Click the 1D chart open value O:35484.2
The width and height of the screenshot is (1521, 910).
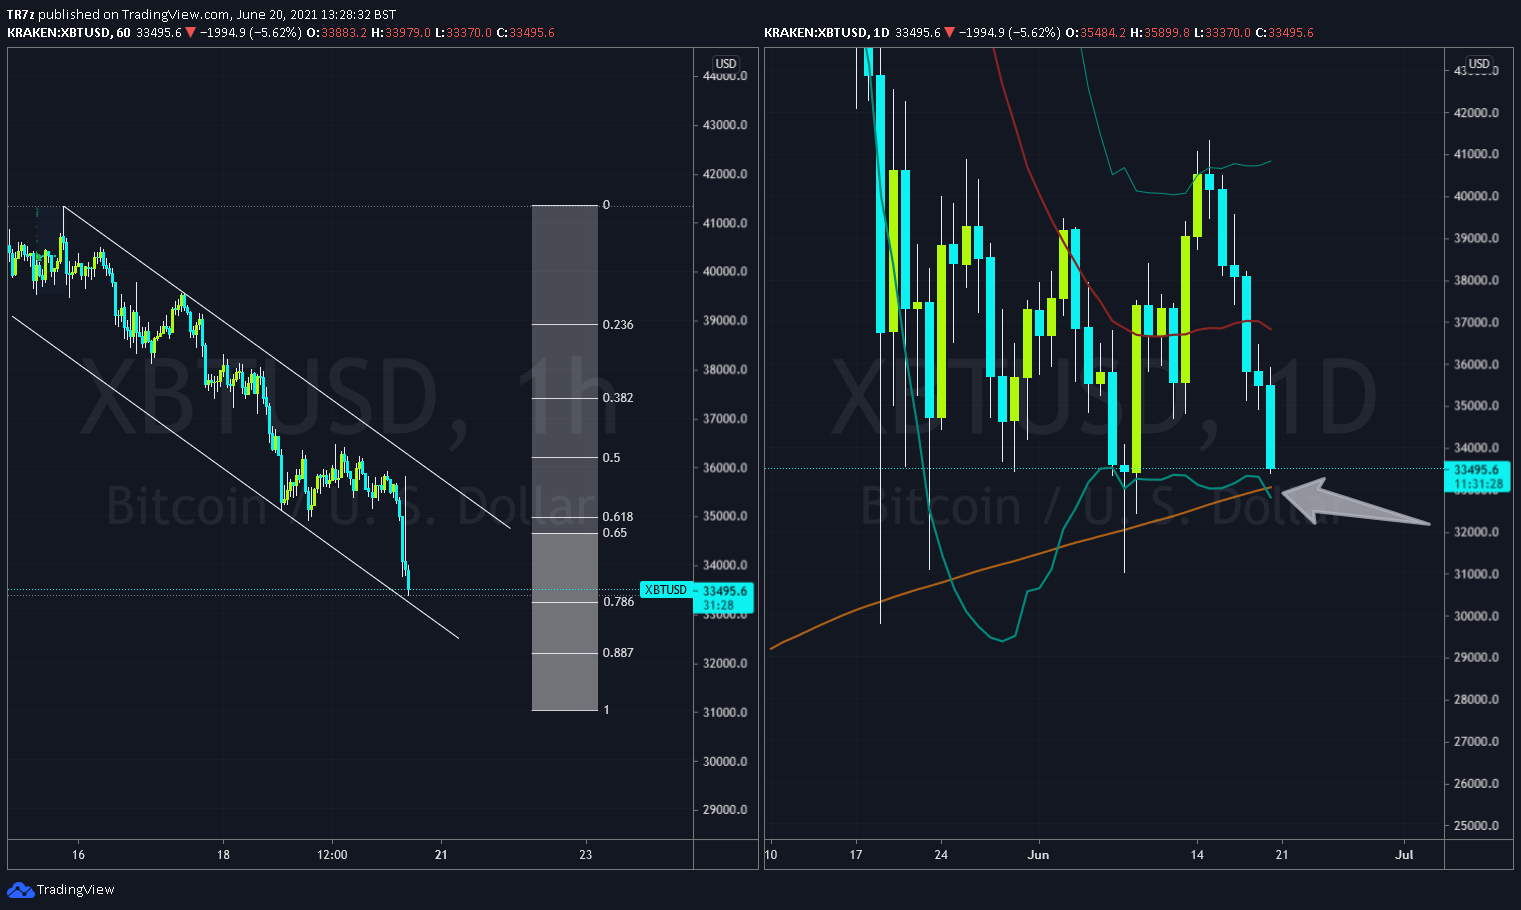pyautogui.click(x=1096, y=33)
